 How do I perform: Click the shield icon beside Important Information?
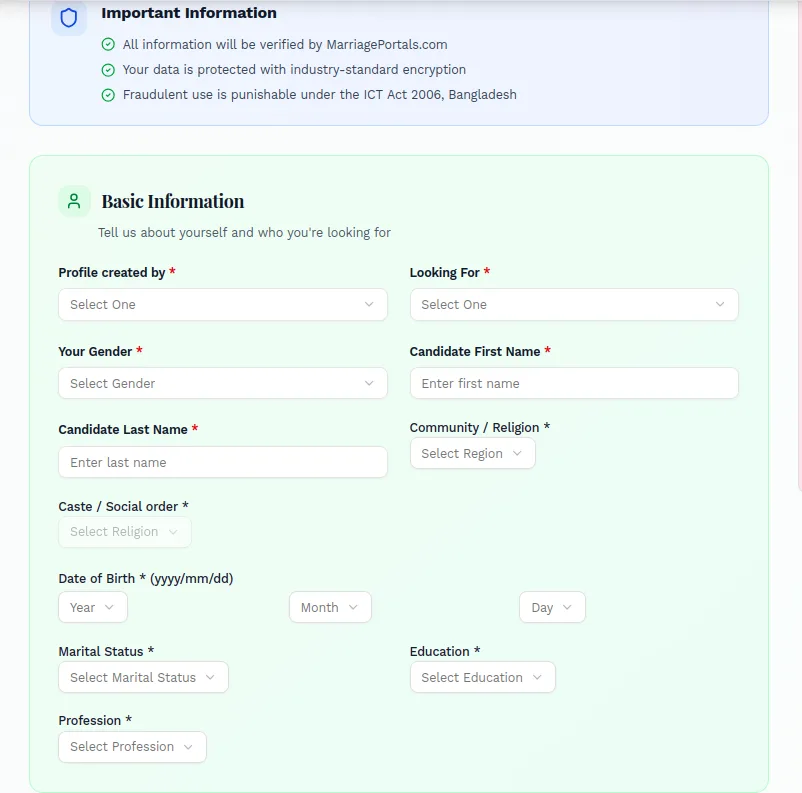[x=69, y=18]
